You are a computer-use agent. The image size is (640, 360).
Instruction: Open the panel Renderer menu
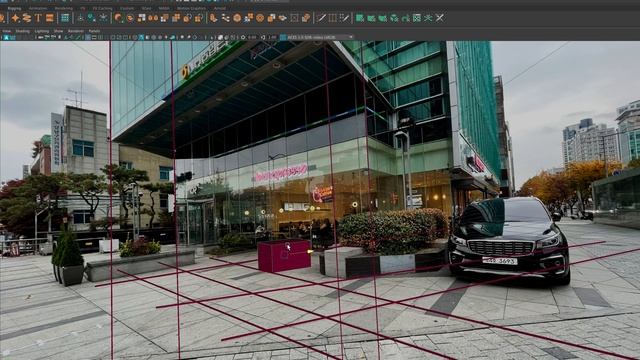click(x=76, y=31)
